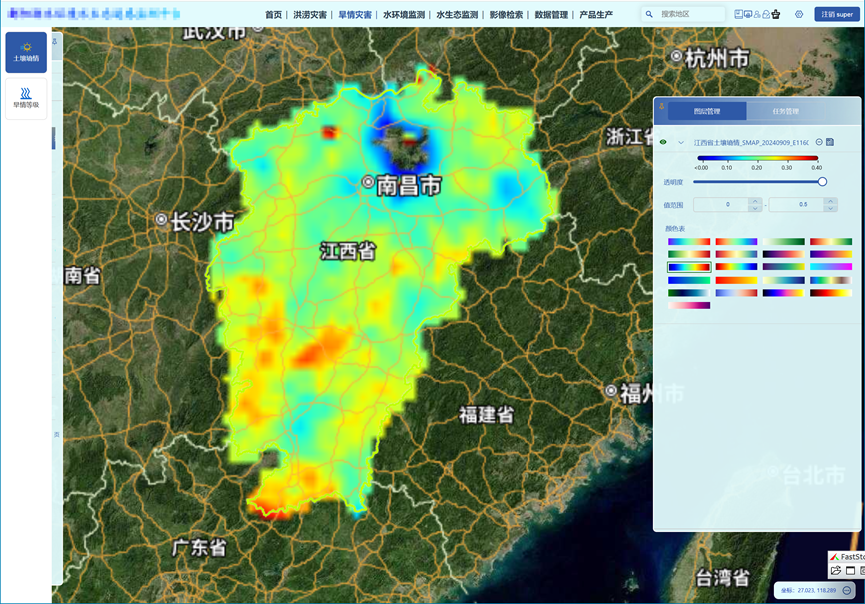Open the hexagon settings icon in header
The height and width of the screenshot is (604, 865).
[x=799, y=14]
